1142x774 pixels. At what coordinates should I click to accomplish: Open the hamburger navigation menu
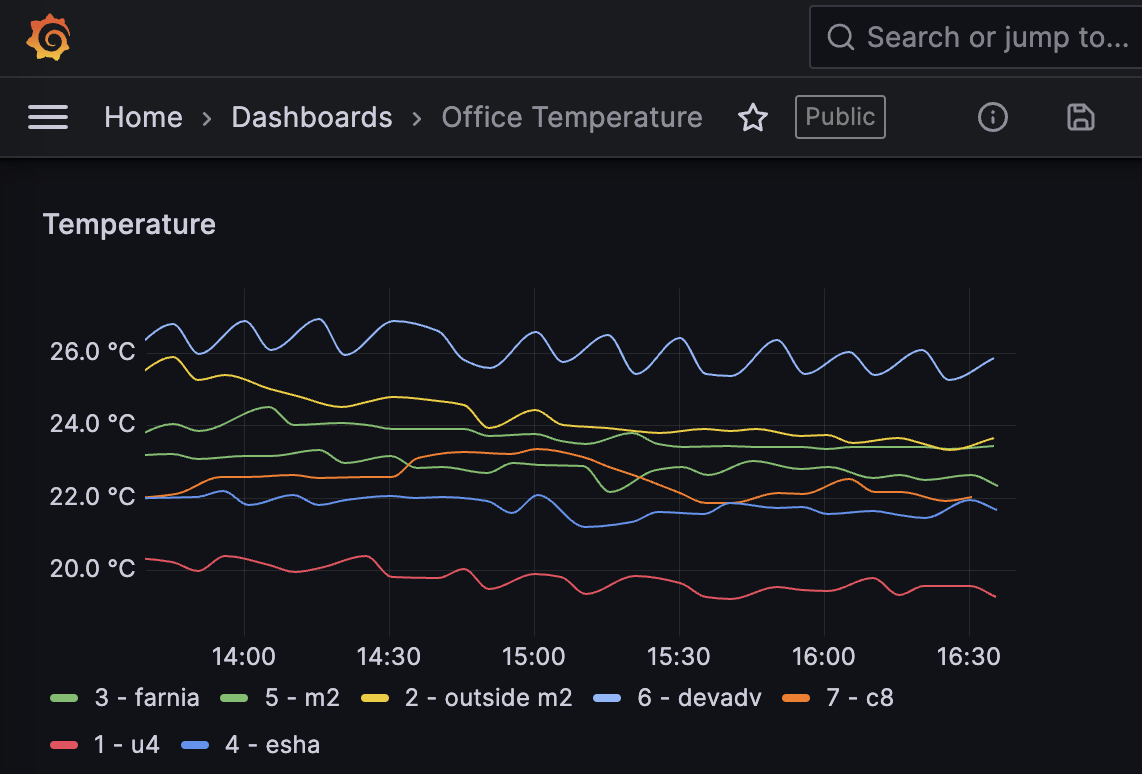pyautogui.click(x=48, y=118)
